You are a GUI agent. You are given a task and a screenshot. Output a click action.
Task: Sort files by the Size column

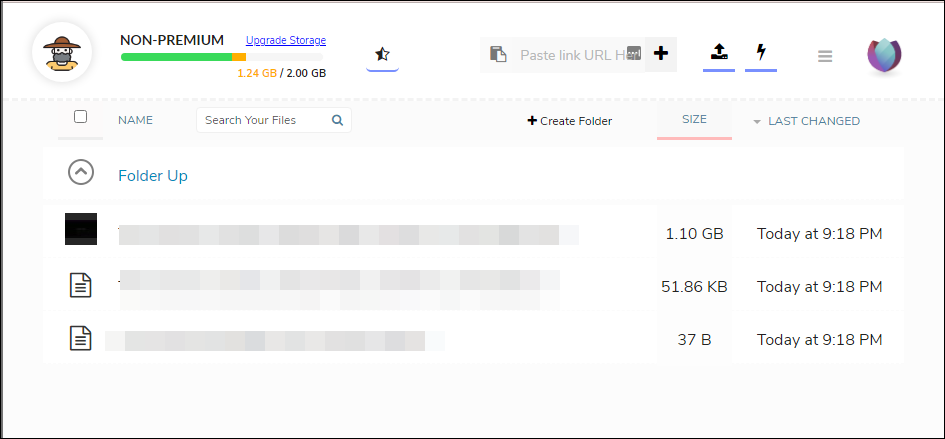[694, 120]
